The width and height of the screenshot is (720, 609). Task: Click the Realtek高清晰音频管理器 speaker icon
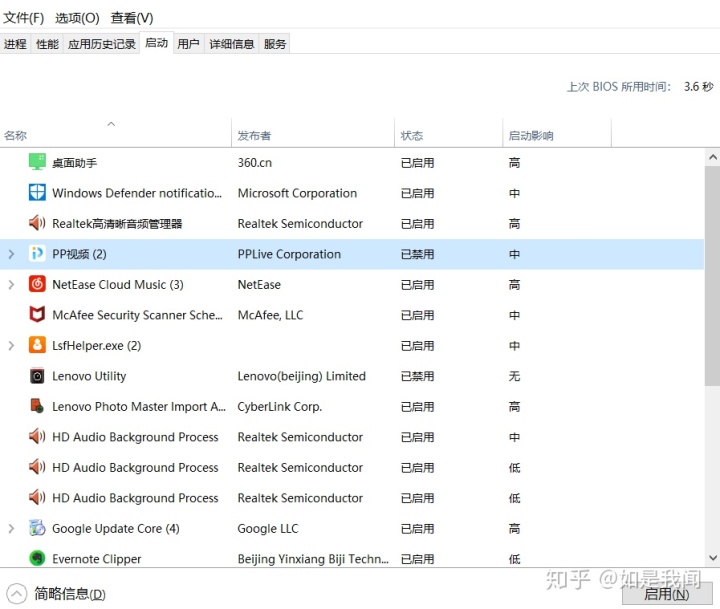tap(37, 223)
